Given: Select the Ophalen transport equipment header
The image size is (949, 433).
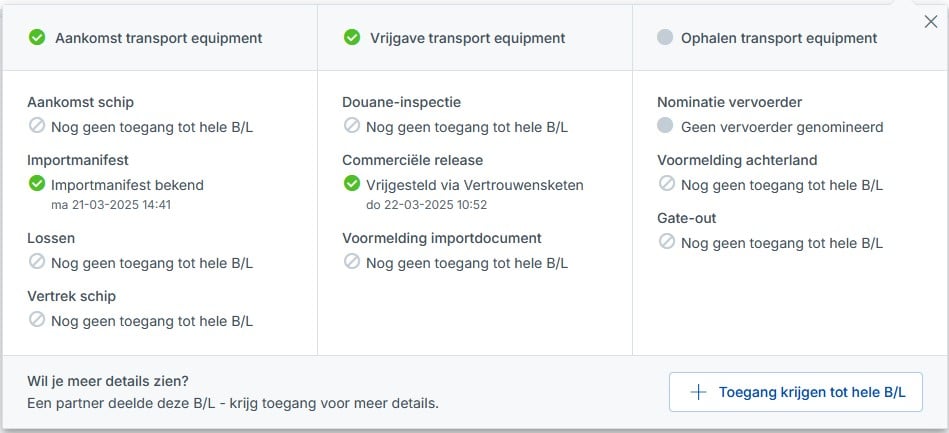Looking at the screenshot, I should click(778, 38).
